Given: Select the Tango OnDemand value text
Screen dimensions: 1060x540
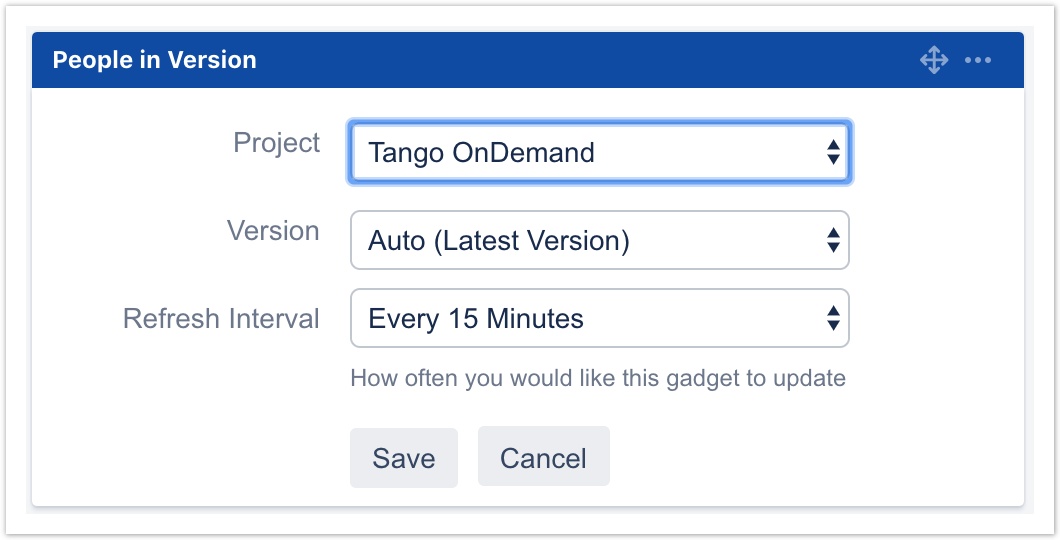Looking at the screenshot, I should coord(481,153).
